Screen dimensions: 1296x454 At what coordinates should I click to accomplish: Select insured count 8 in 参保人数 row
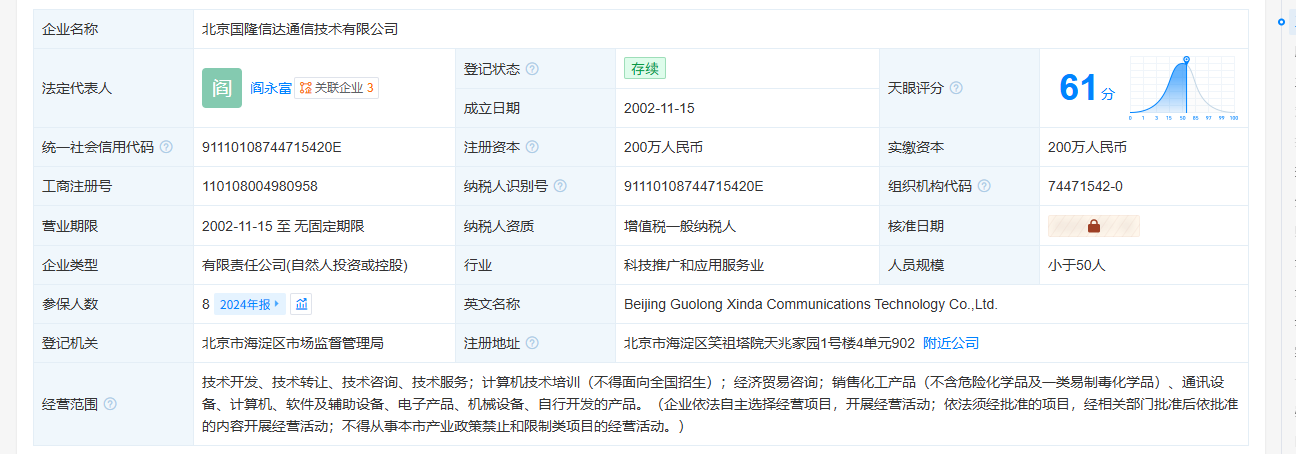(206, 304)
